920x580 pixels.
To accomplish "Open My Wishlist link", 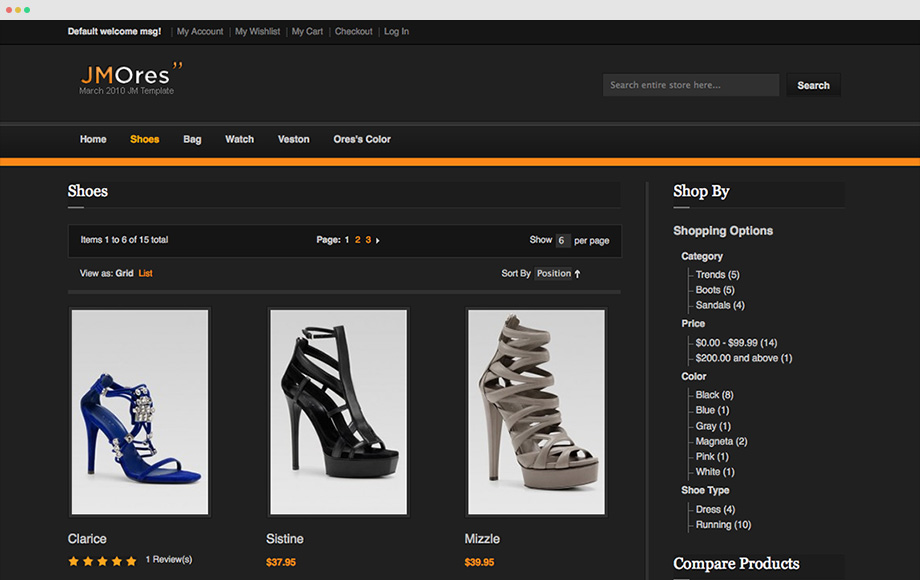I will [258, 32].
